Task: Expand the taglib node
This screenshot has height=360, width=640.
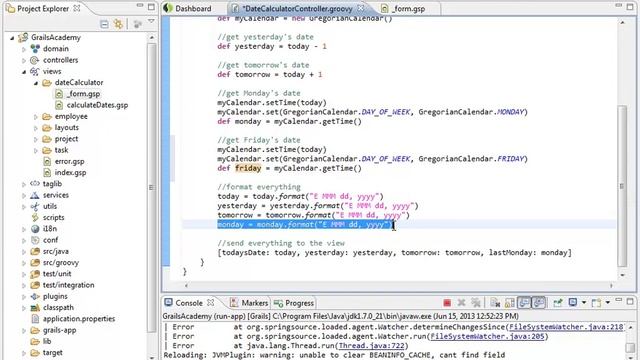Action: (x=24, y=184)
